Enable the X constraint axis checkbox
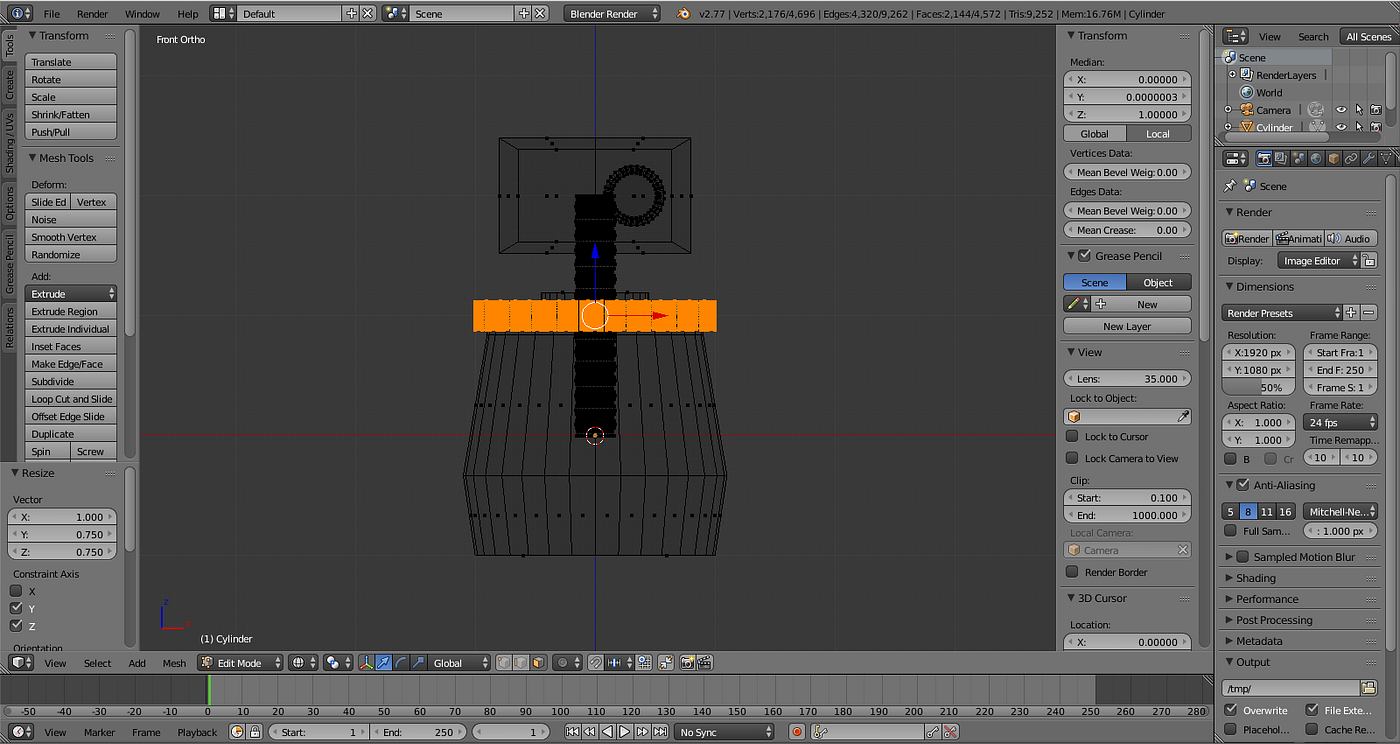The image size is (1400, 744). coord(16,591)
